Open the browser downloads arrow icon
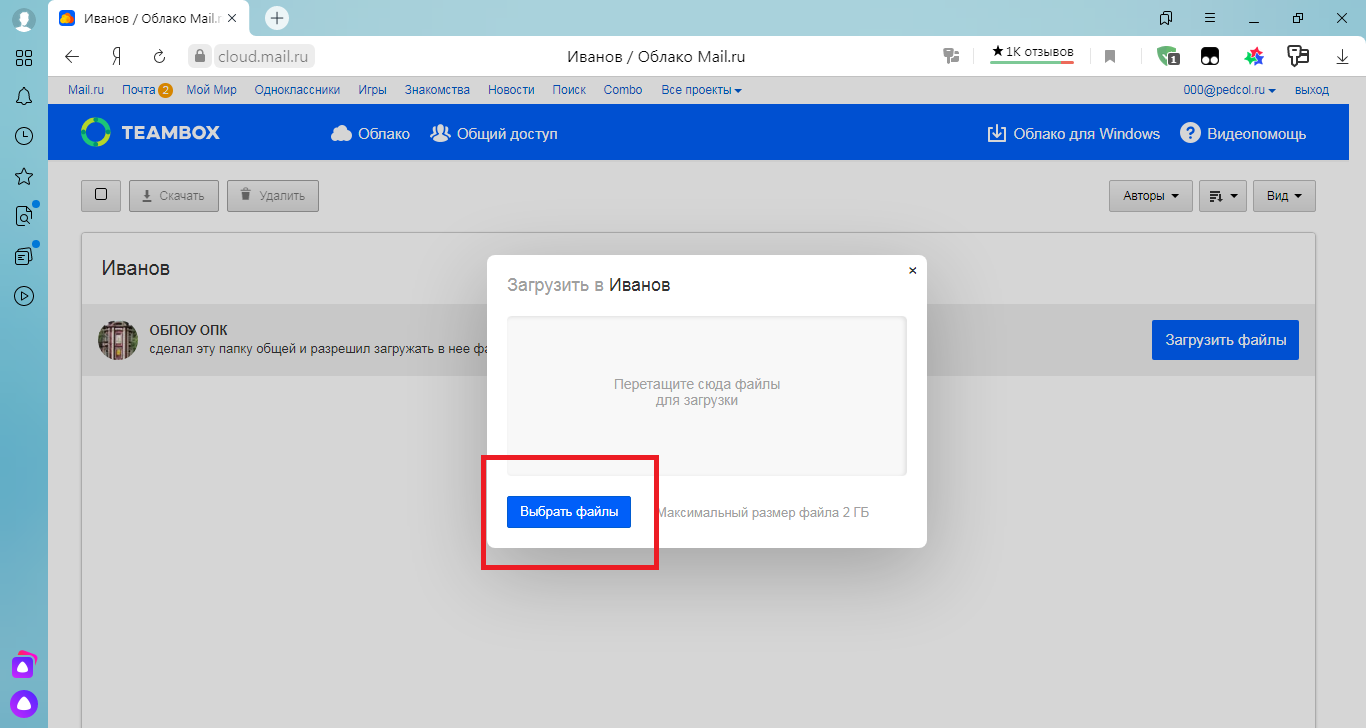 (x=1342, y=56)
